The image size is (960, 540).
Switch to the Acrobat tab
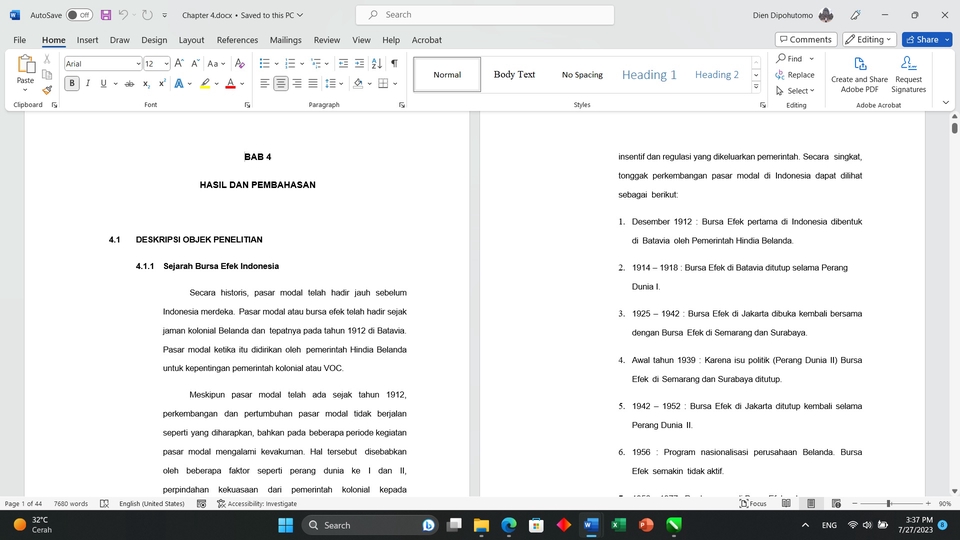[427, 40]
